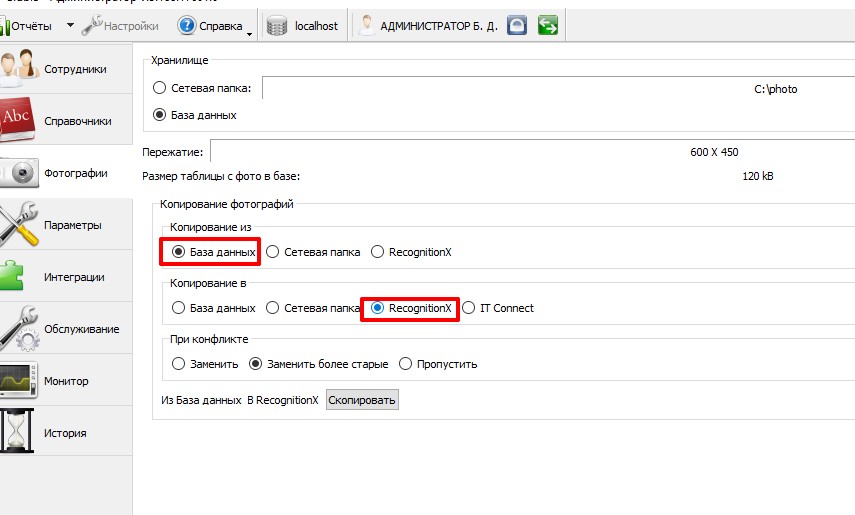Expand the Отчёты dropdown arrow

(x=70, y=25)
